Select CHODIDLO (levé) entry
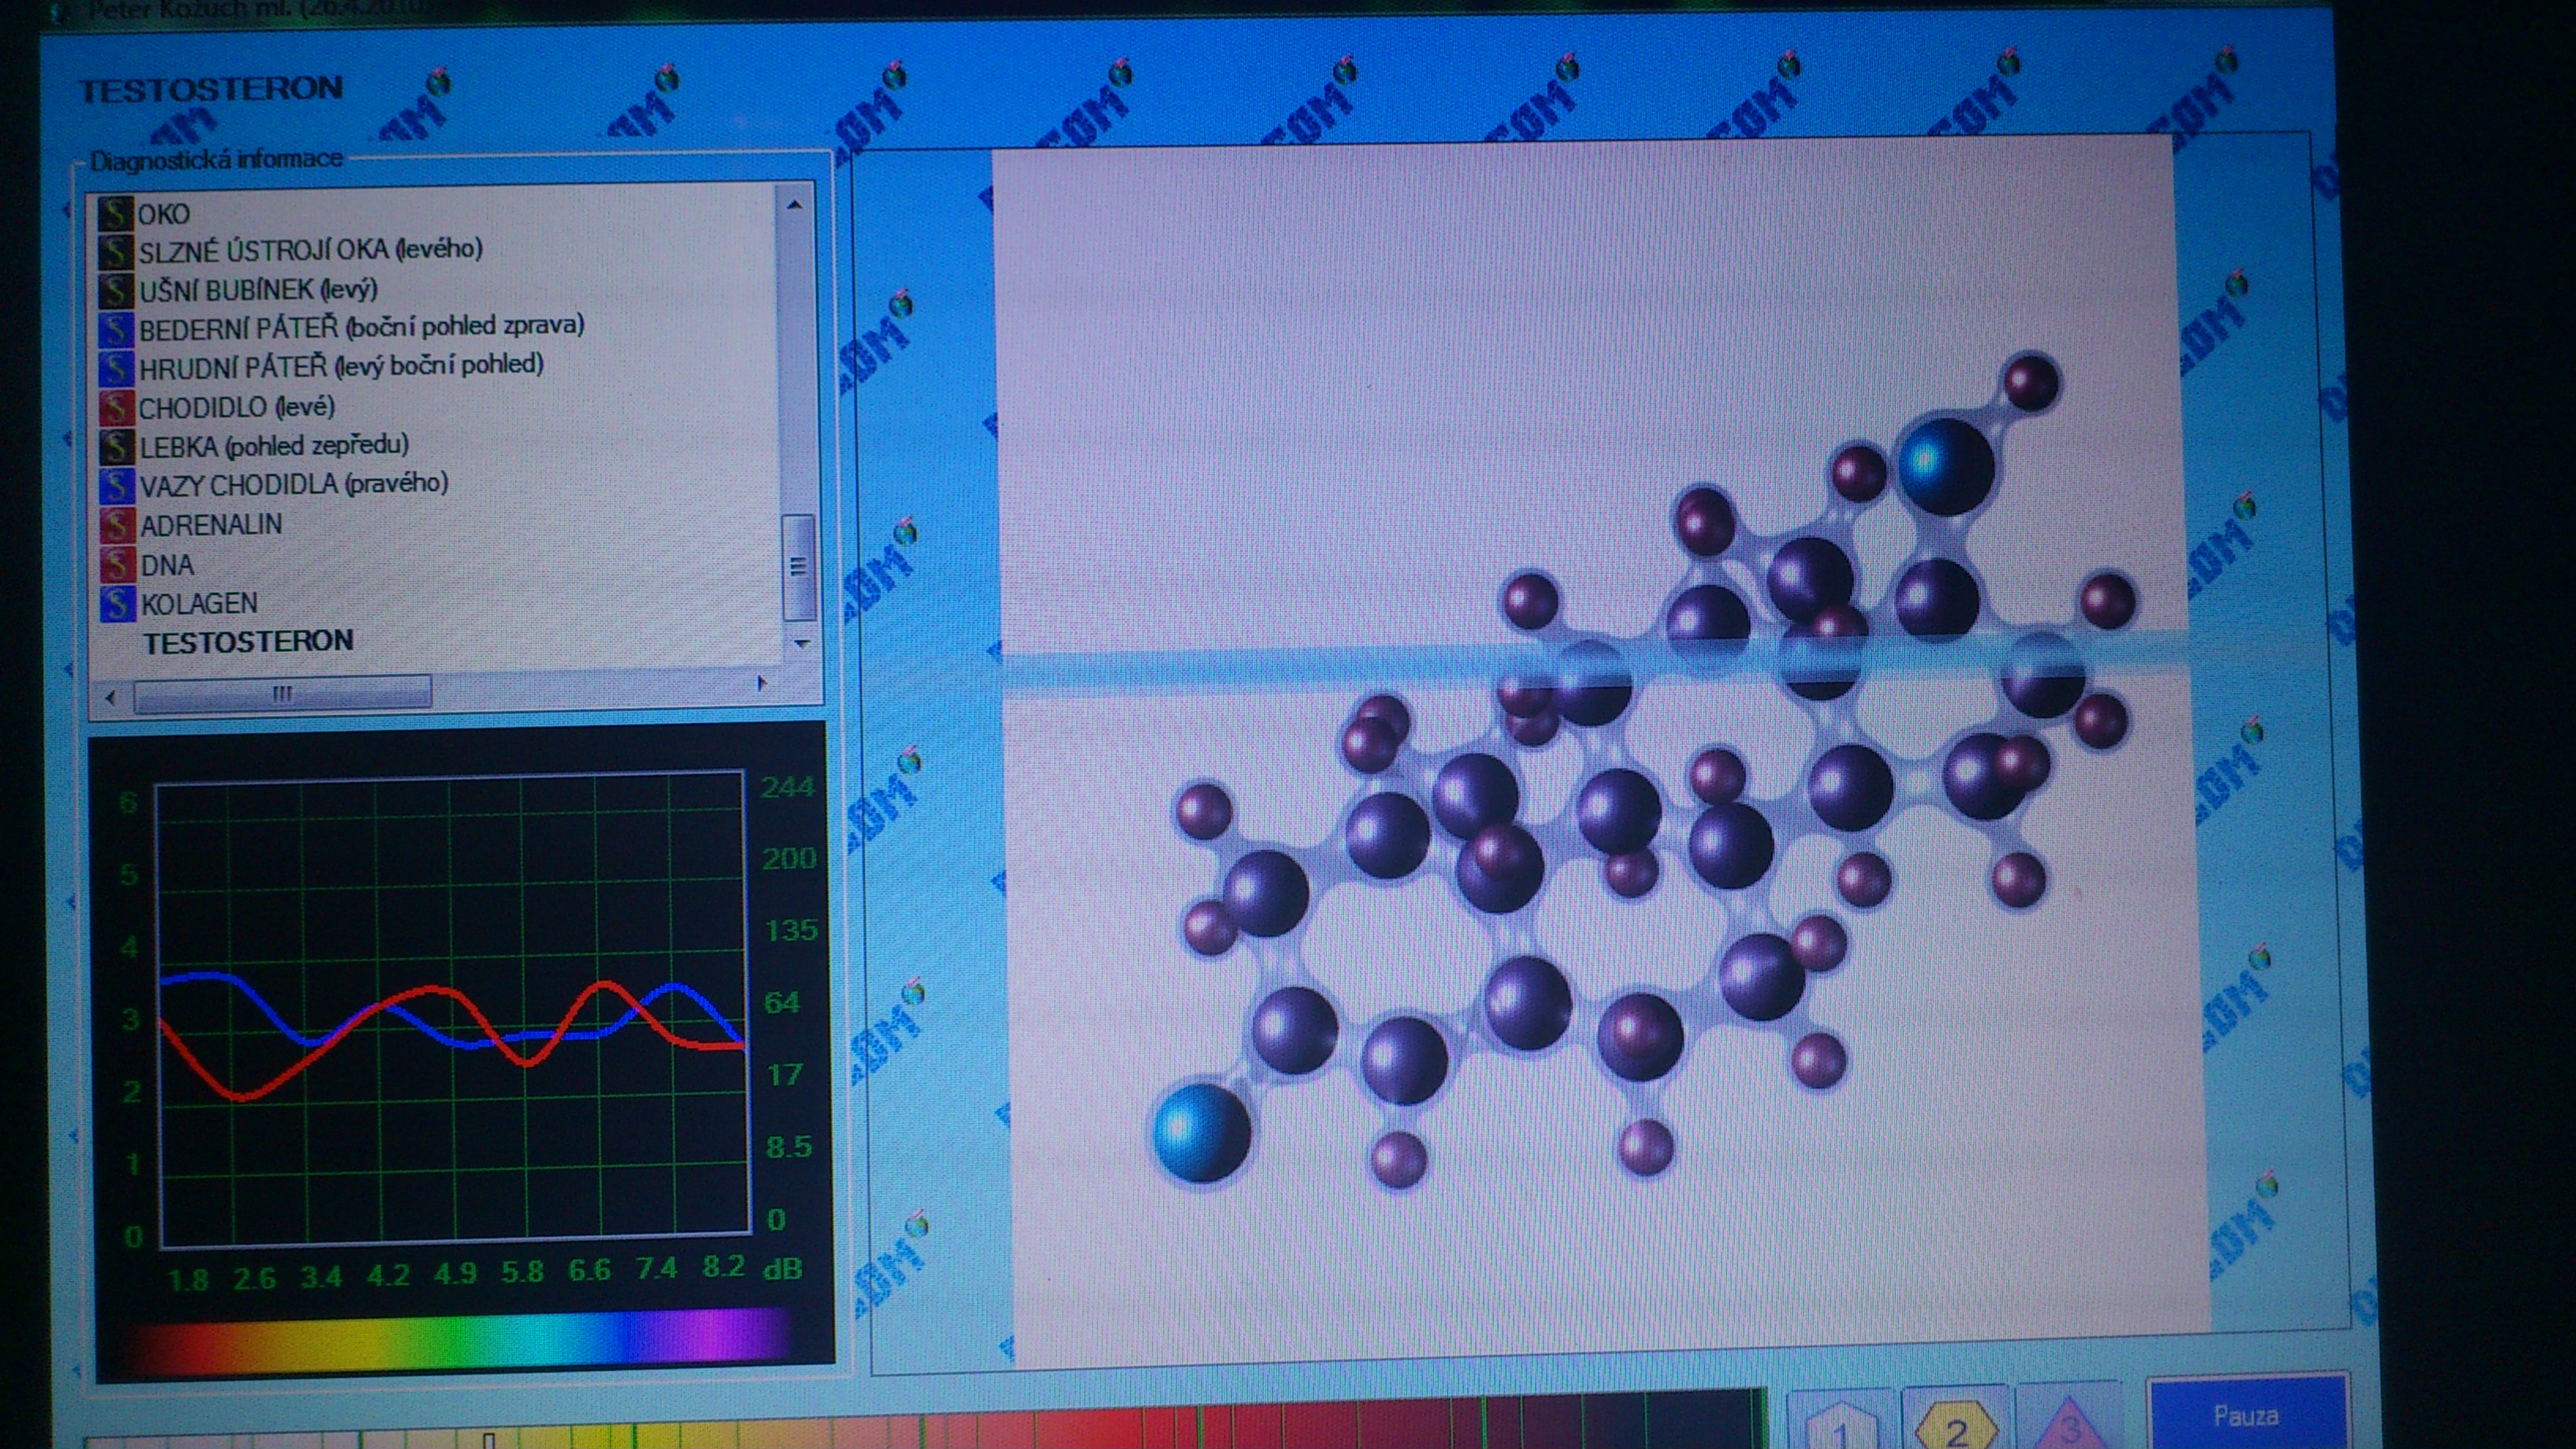 point(237,407)
